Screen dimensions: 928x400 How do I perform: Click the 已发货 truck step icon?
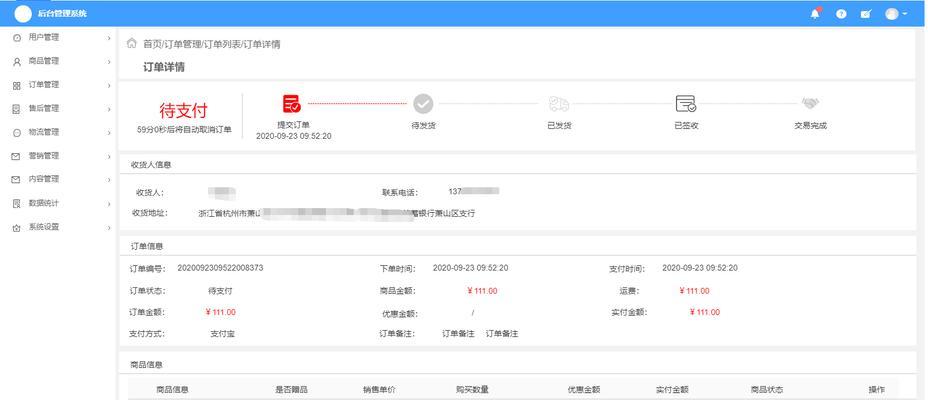(x=559, y=104)
